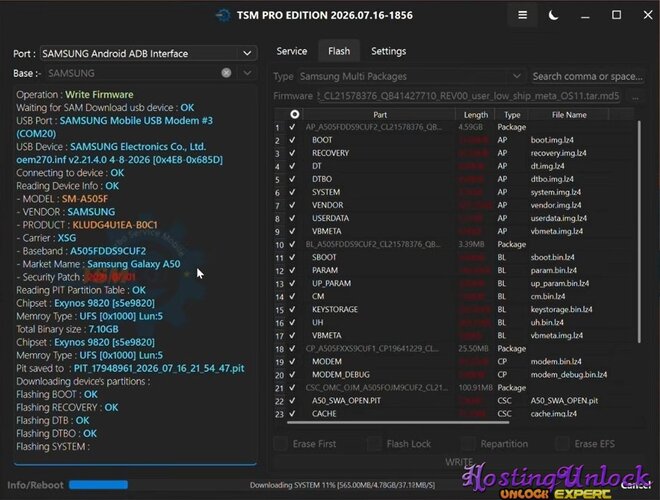
Task: Select the AP_A505FDDS9CUF2 package row
Action: coord(455,127)
